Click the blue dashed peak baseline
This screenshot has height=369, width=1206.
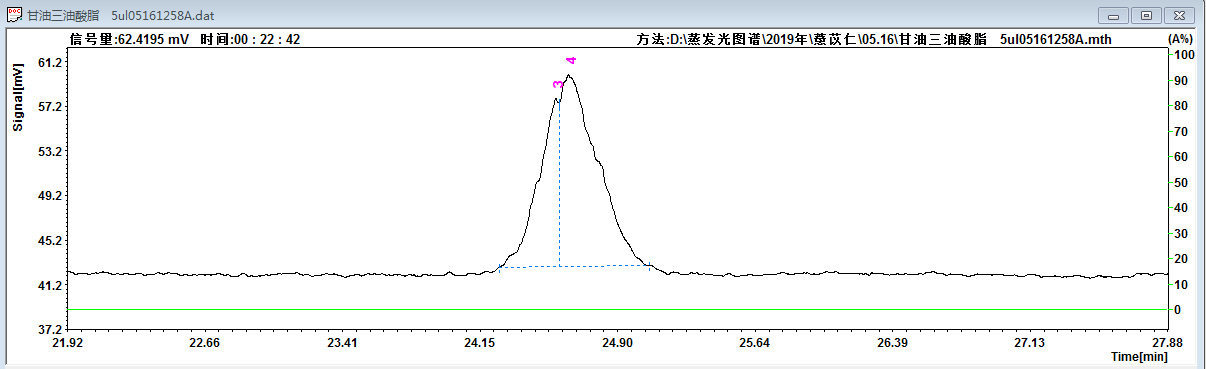pos(575,266)
